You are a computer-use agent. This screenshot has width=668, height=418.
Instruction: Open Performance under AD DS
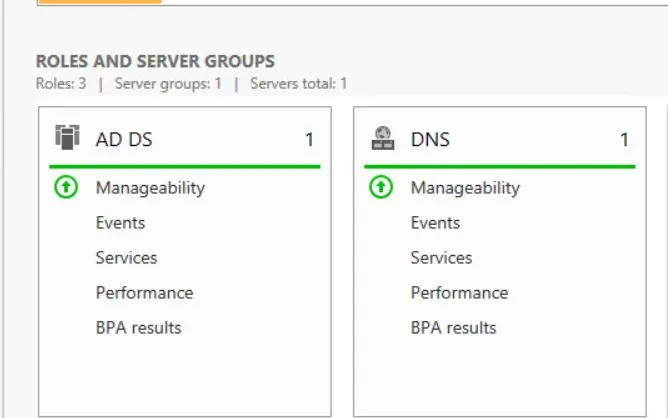[x=144, y=292]
